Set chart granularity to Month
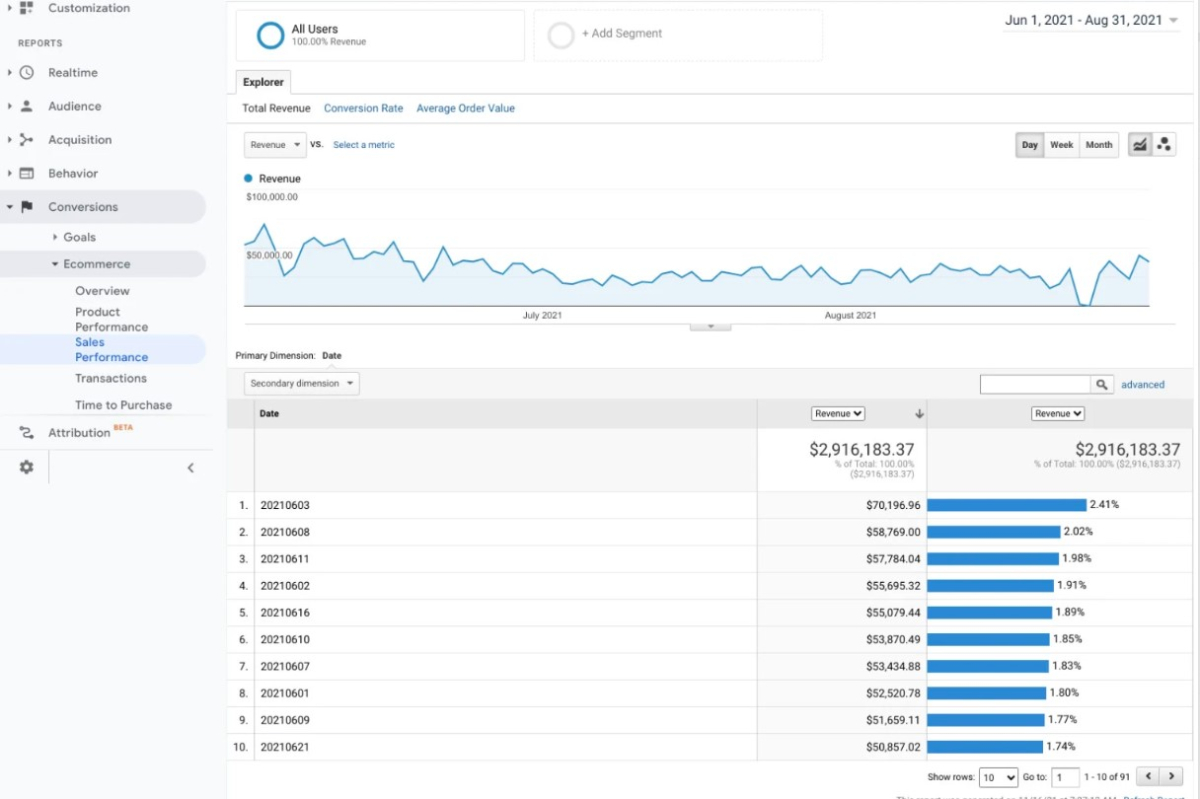This screenshot has height=799, width=1200. click(x=1098, y=145)
